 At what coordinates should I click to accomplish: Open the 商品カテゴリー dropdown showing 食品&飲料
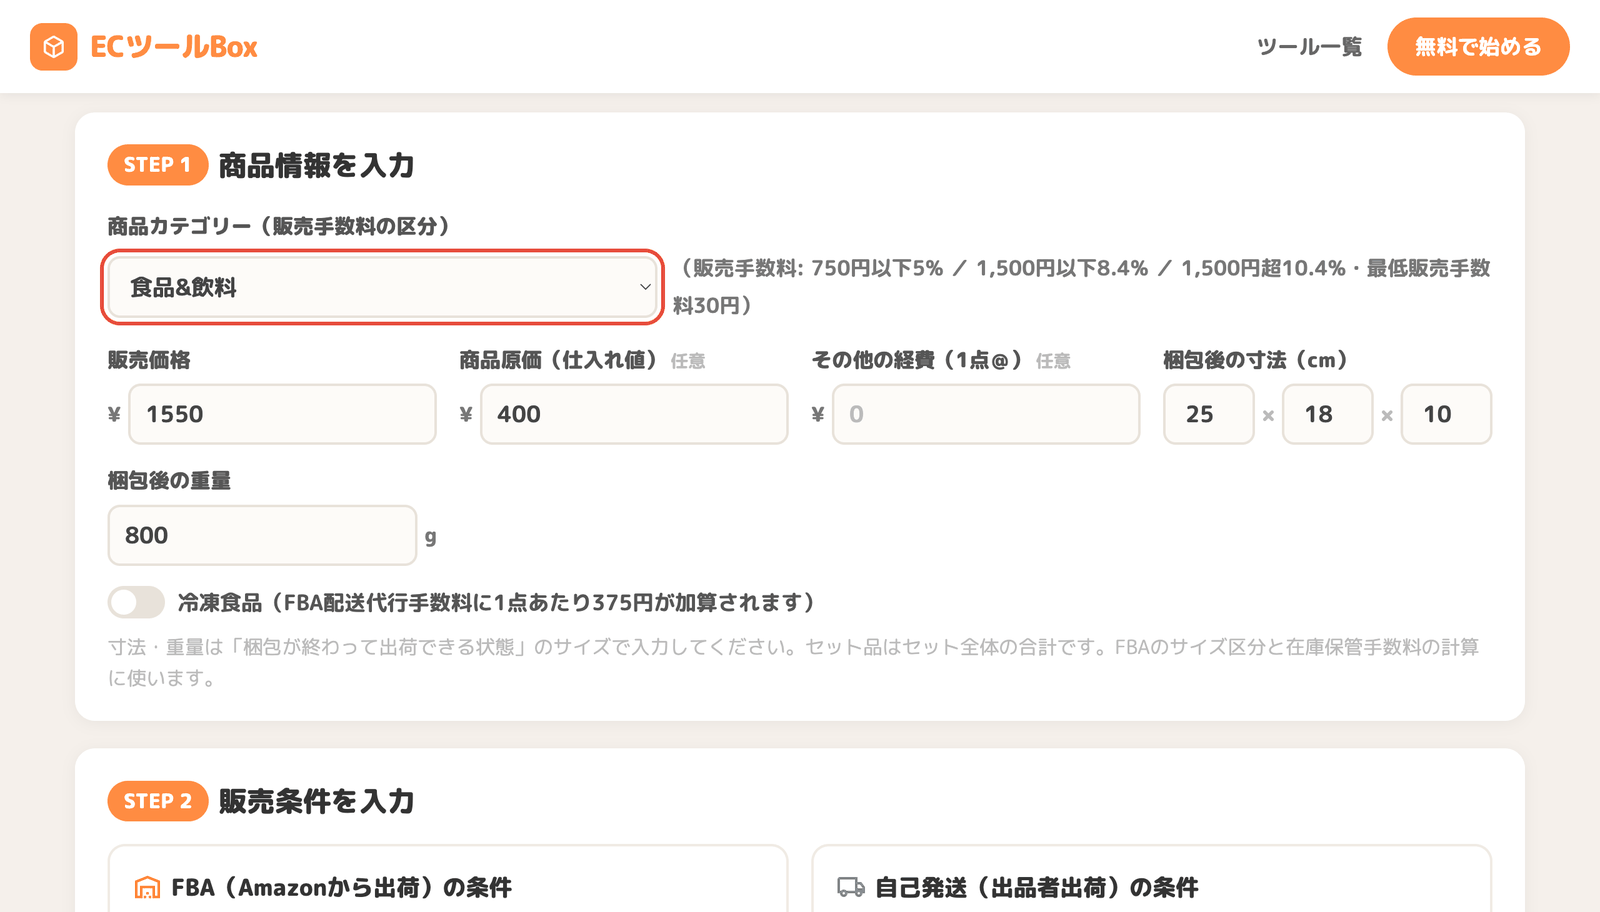pyautogui.click(x=382, y=287)
